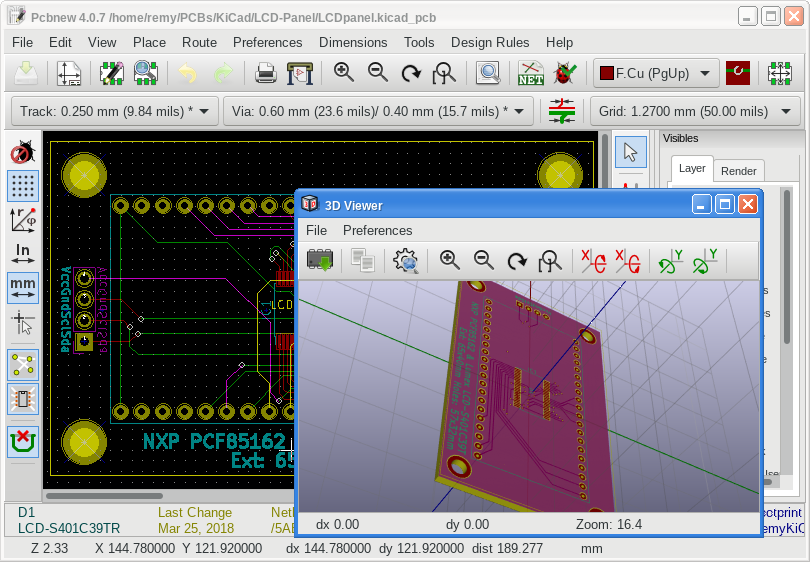Screen dimensions: 810x562
Task: Open 3D Viewer render options gear icon
Action: (x=406, y=260)
